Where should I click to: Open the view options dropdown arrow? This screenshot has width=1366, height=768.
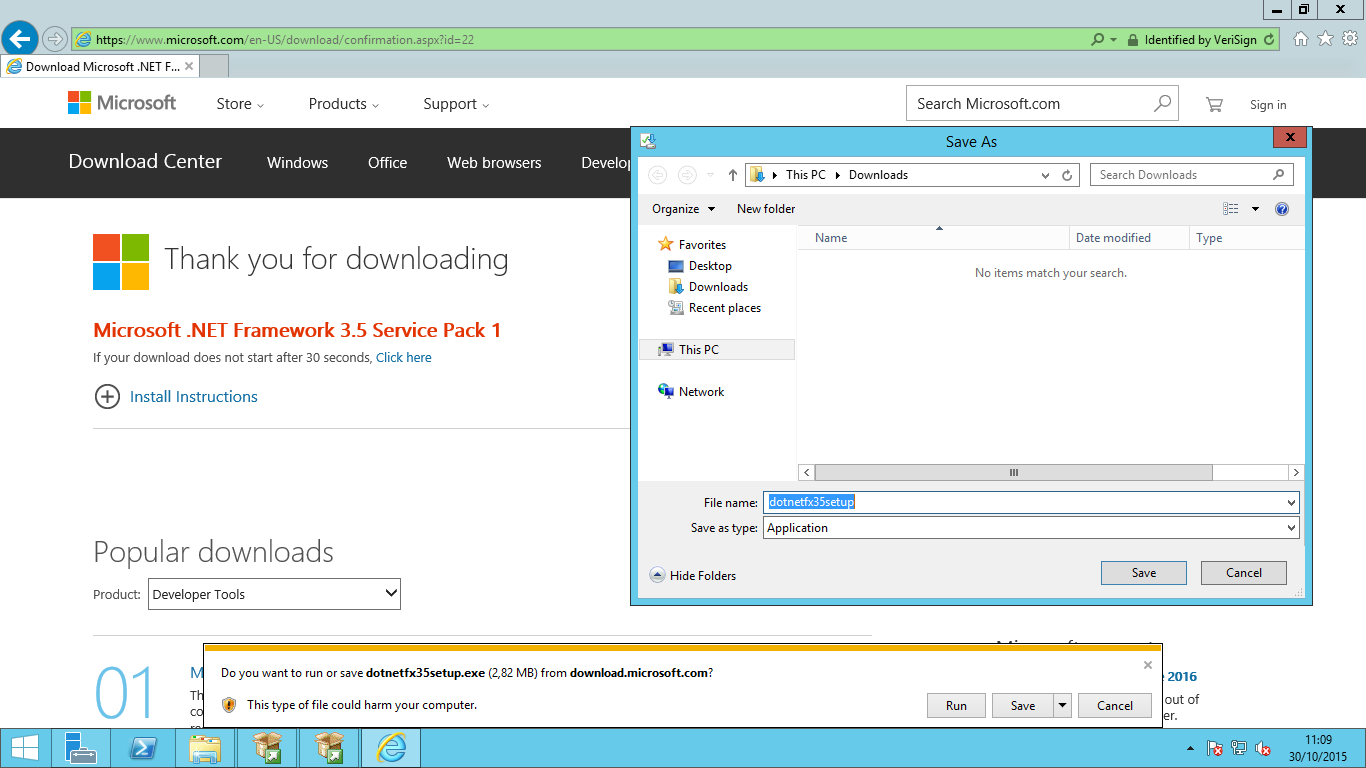1255,209
